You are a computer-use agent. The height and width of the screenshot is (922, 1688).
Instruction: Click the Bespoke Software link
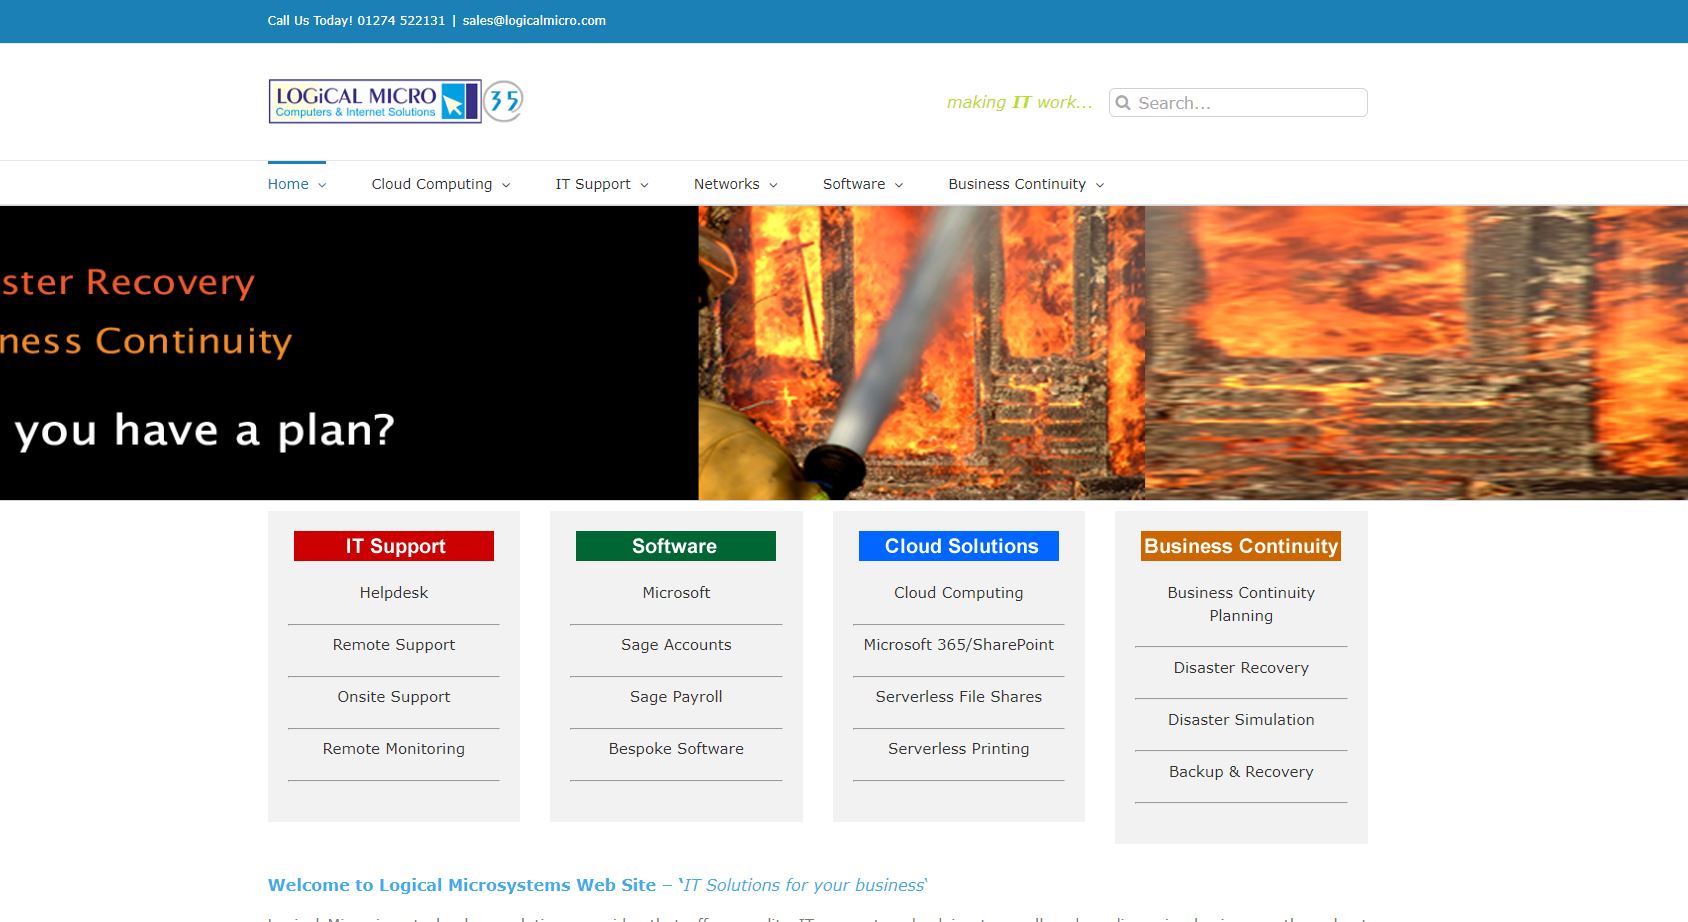tap(676, 748)
